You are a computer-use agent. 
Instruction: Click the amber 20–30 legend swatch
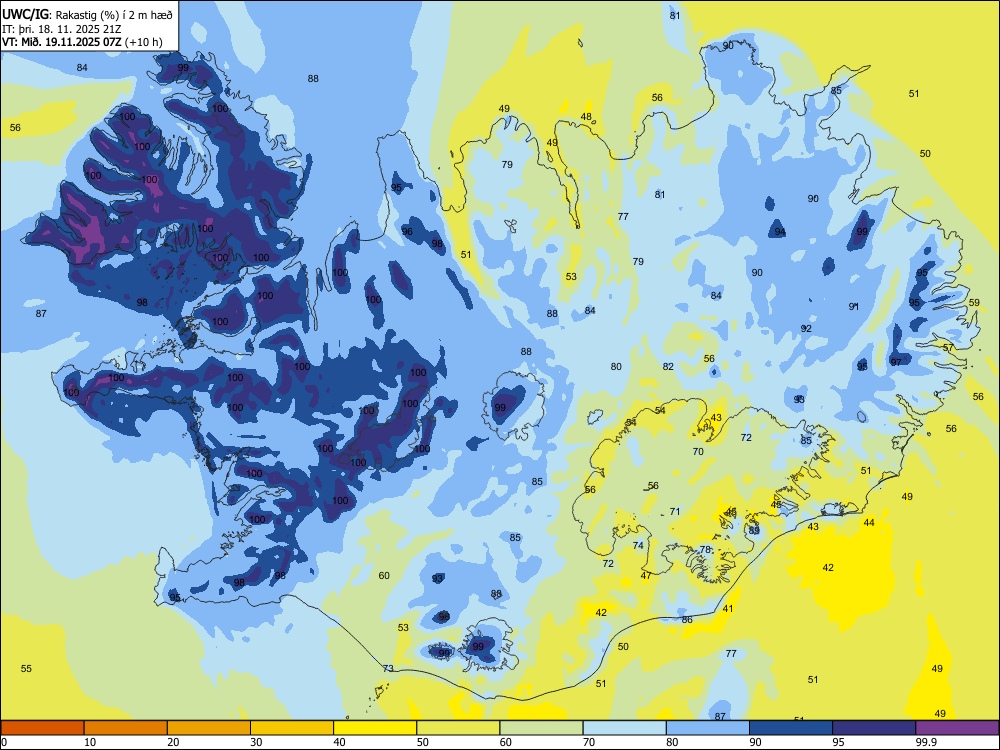[x=209, y=728]
